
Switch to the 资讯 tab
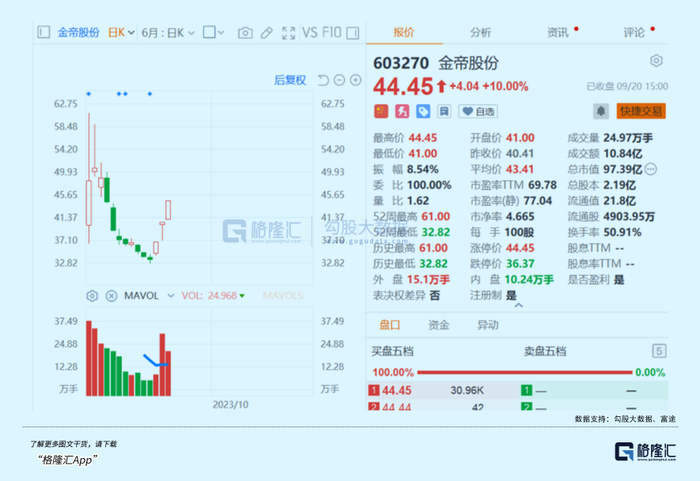[x=558, y=32]
